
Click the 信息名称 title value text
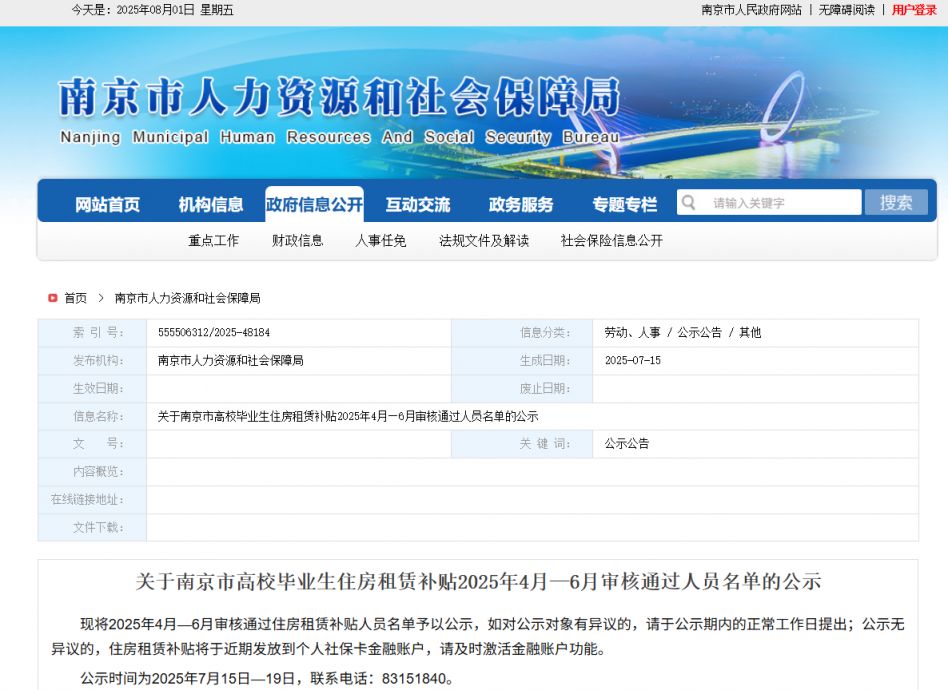click(348, 416)
